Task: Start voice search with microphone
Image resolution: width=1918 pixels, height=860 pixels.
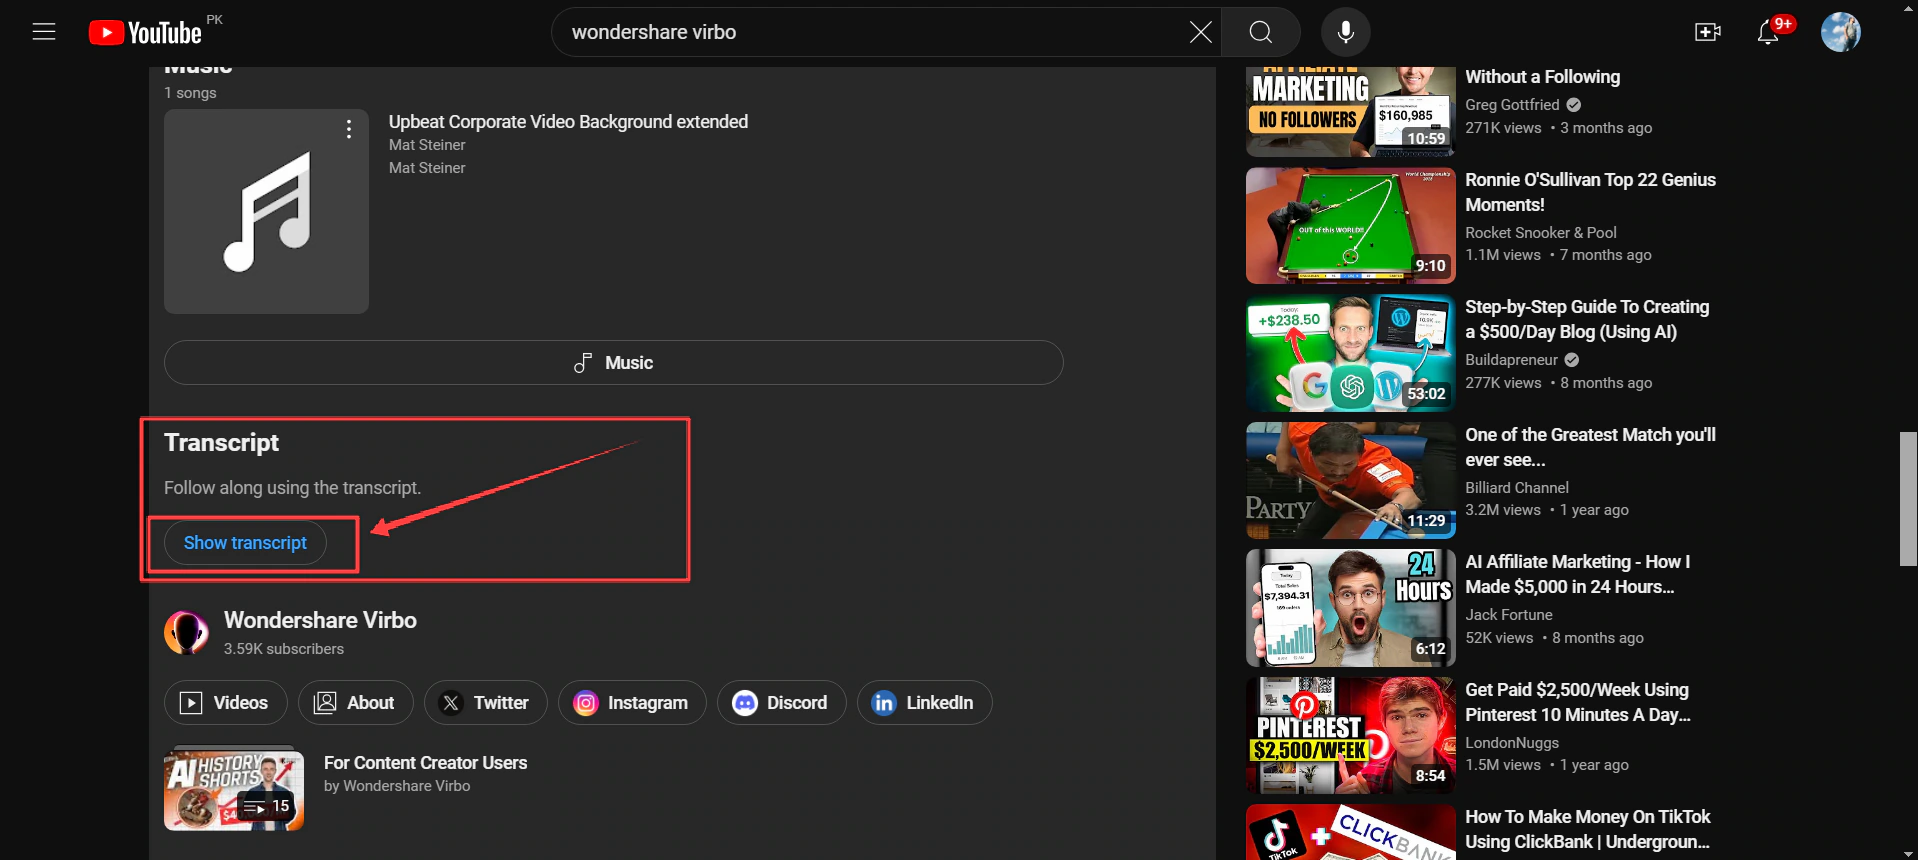Action: click(x=1346, y=32)
